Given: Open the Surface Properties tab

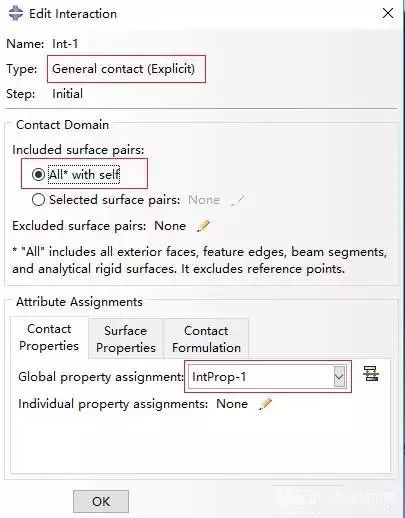Looking at the screenshot, I should pos(126,339).
